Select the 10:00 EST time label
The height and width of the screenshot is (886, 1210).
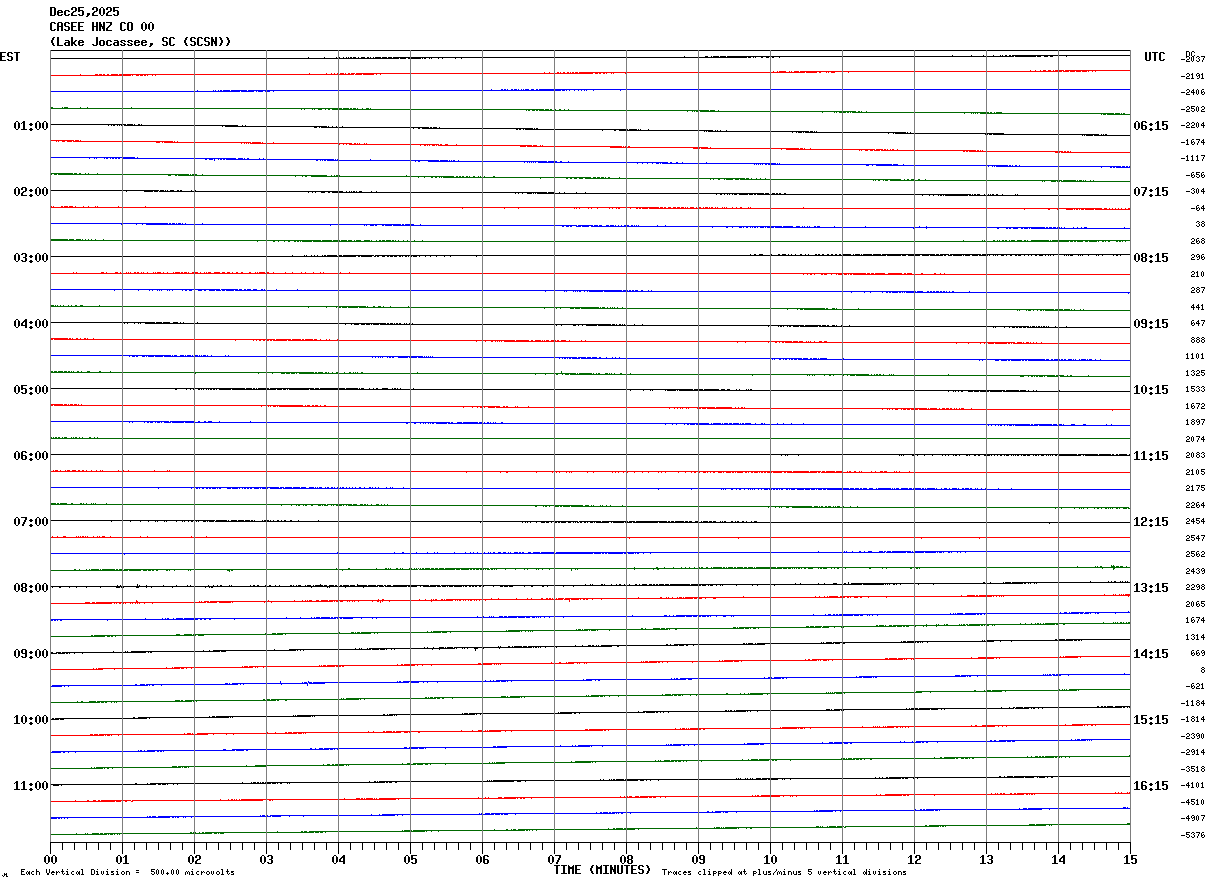point(31,719)
